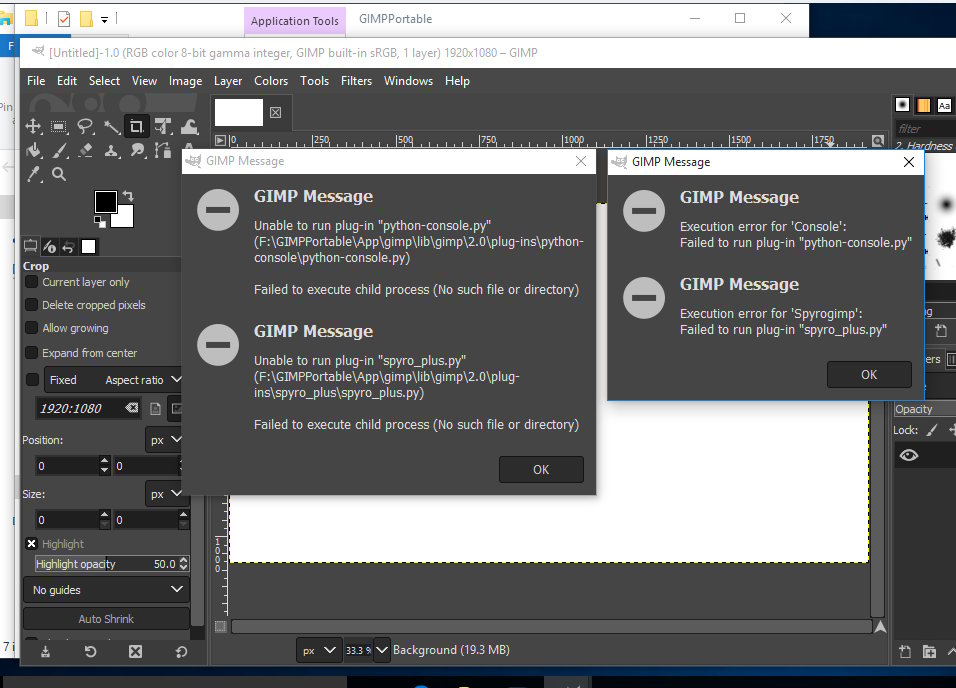The height and width of the screenshot is (688, 956).
Task: Toggle Delete cropped pixels checkbox
Action: click(32, 305)
